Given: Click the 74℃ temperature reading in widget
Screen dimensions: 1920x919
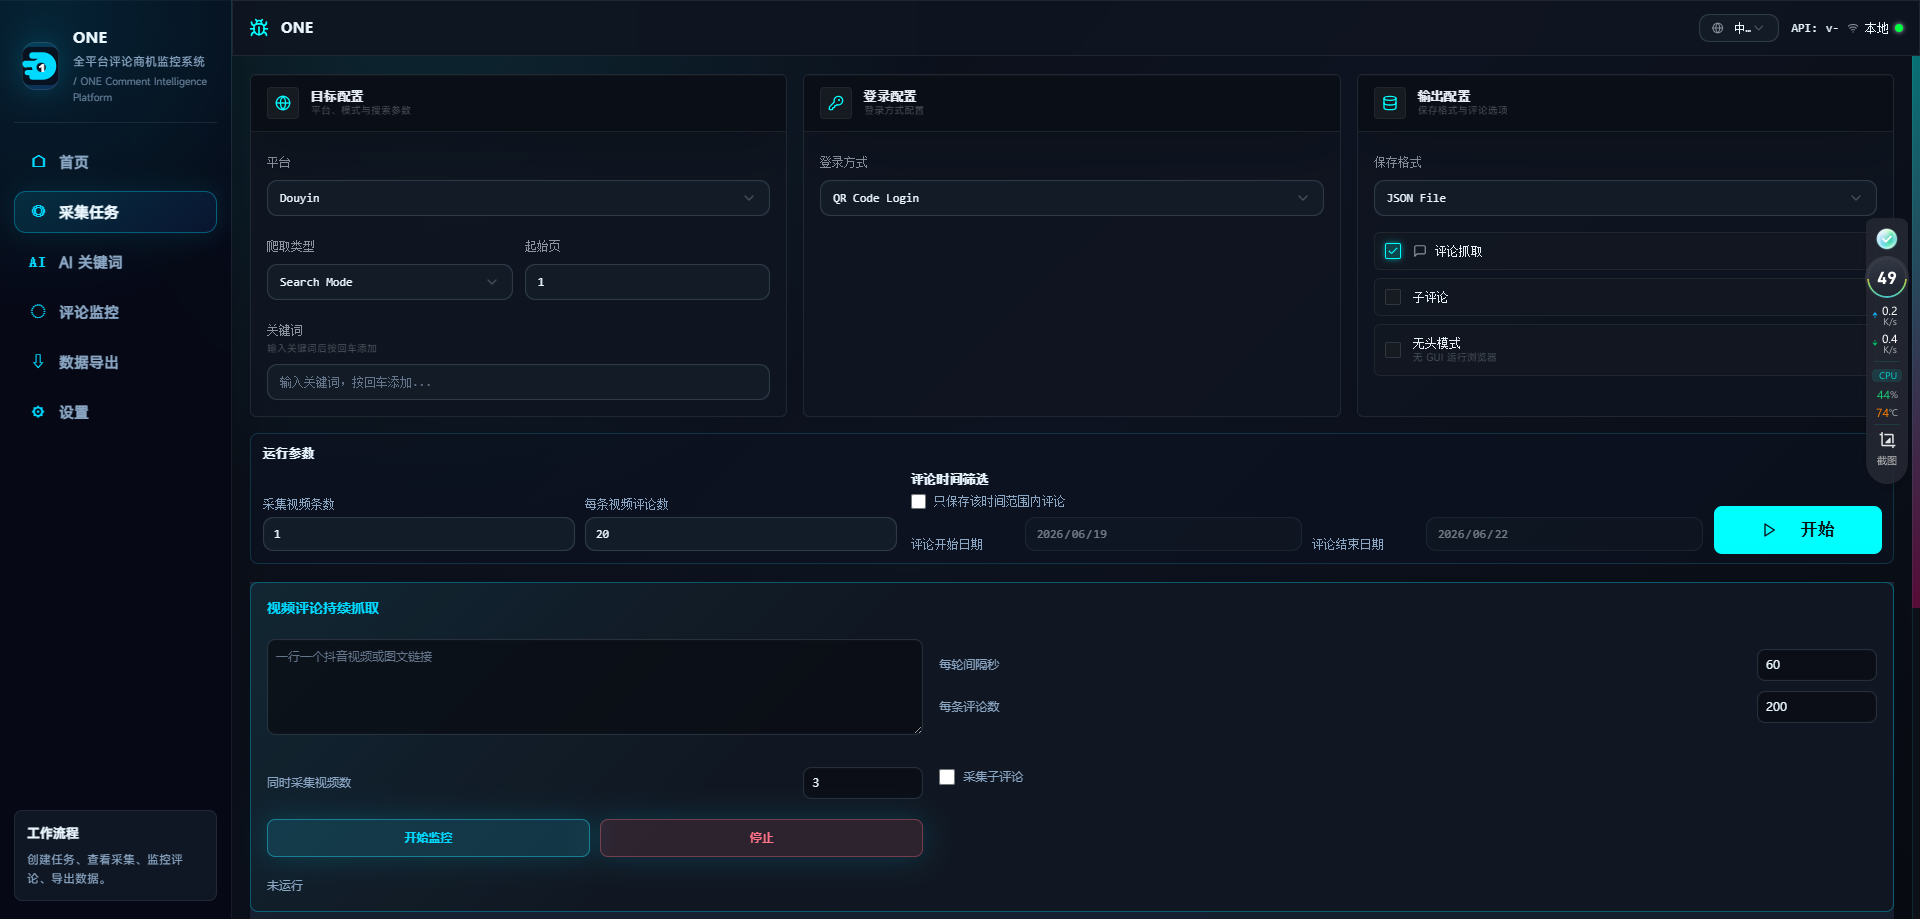Looking at the screenshot, I should (x=1887, y=413).
